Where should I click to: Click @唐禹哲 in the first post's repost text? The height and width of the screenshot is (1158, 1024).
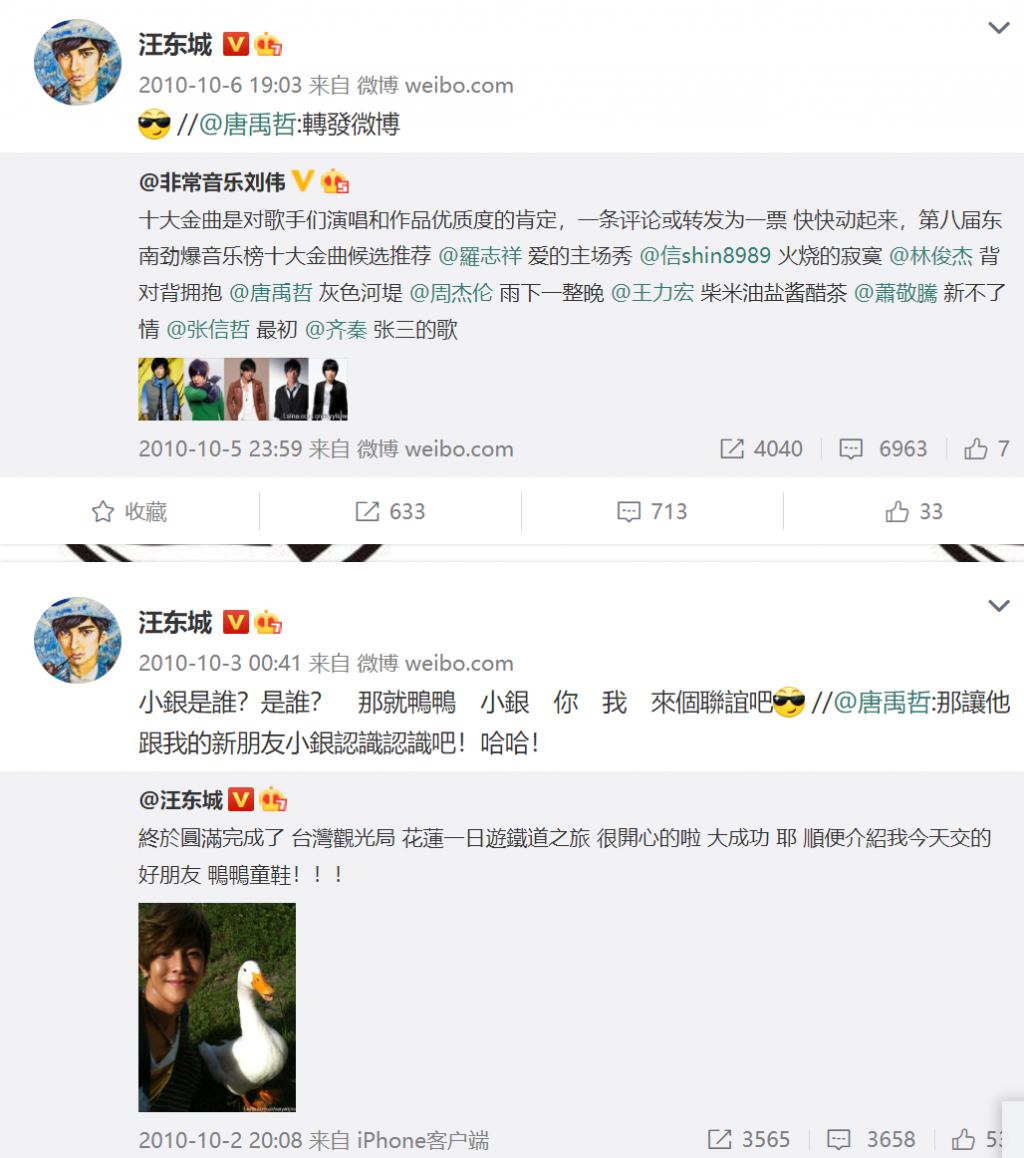pos(247,124)
